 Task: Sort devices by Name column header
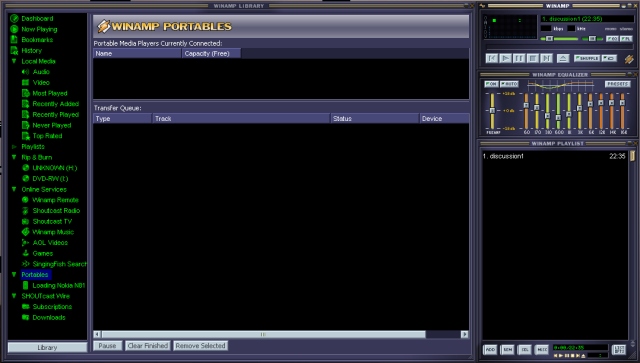(137, 53)
